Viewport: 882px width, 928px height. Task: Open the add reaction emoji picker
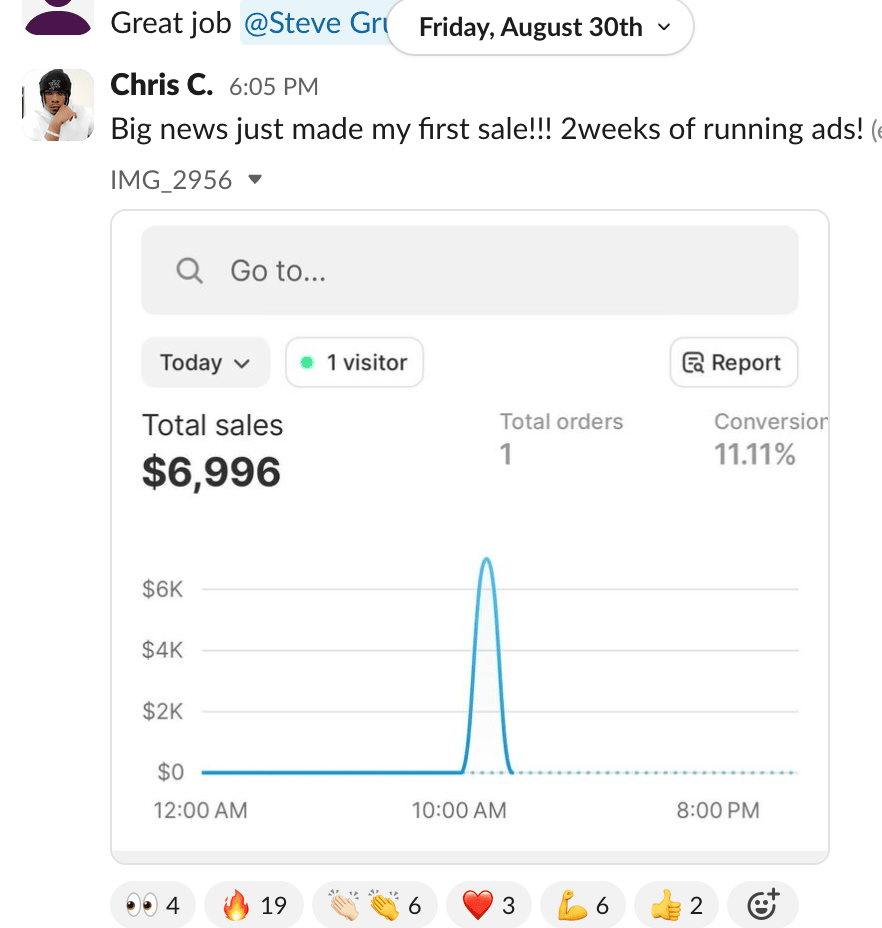pyautogui.click(x=764, y=906)
